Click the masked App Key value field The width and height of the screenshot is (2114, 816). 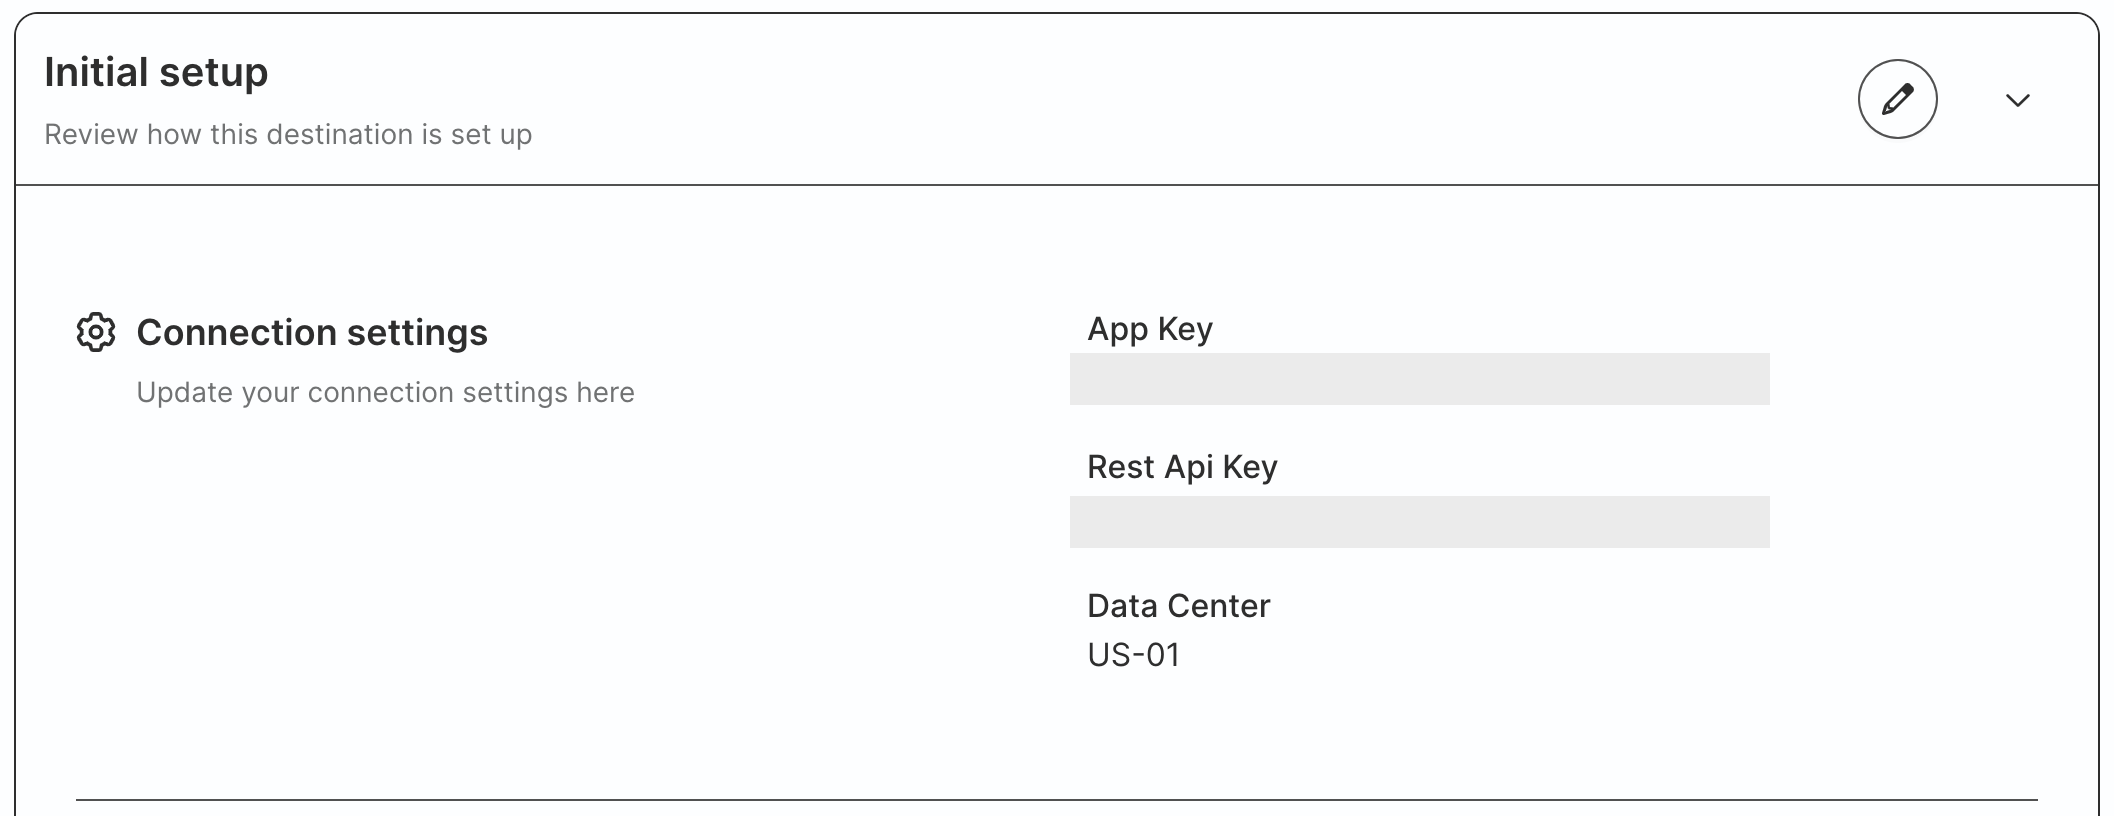pyautogui.click(x=1418, y=379)
